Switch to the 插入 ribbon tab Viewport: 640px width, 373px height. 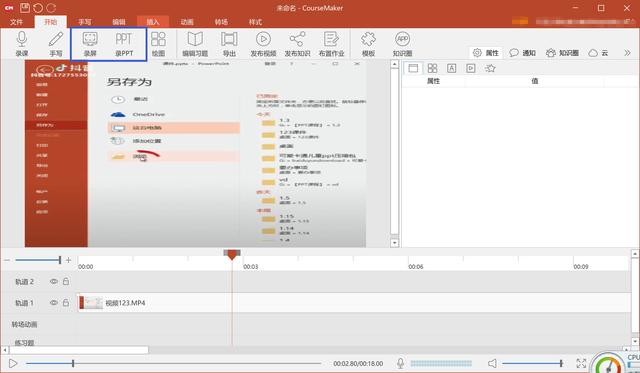[x=153, y=22]
